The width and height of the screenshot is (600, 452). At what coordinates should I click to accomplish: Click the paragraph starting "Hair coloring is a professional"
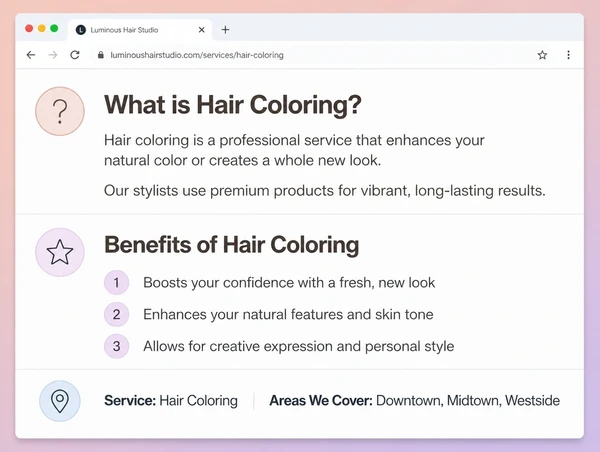point(294,150)
